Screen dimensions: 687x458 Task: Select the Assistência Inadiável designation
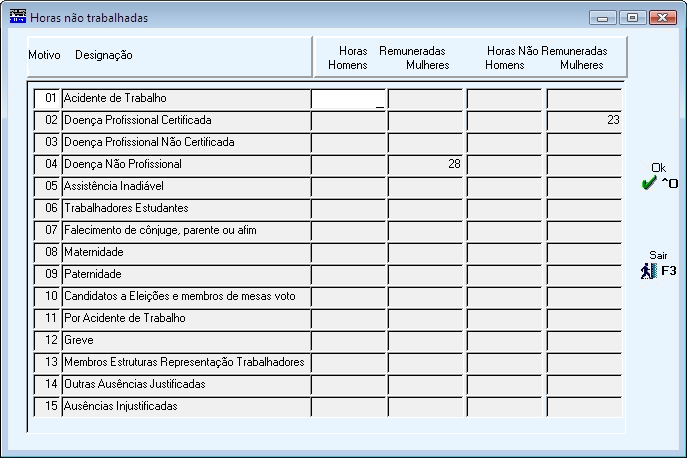[x=186, y=186]
